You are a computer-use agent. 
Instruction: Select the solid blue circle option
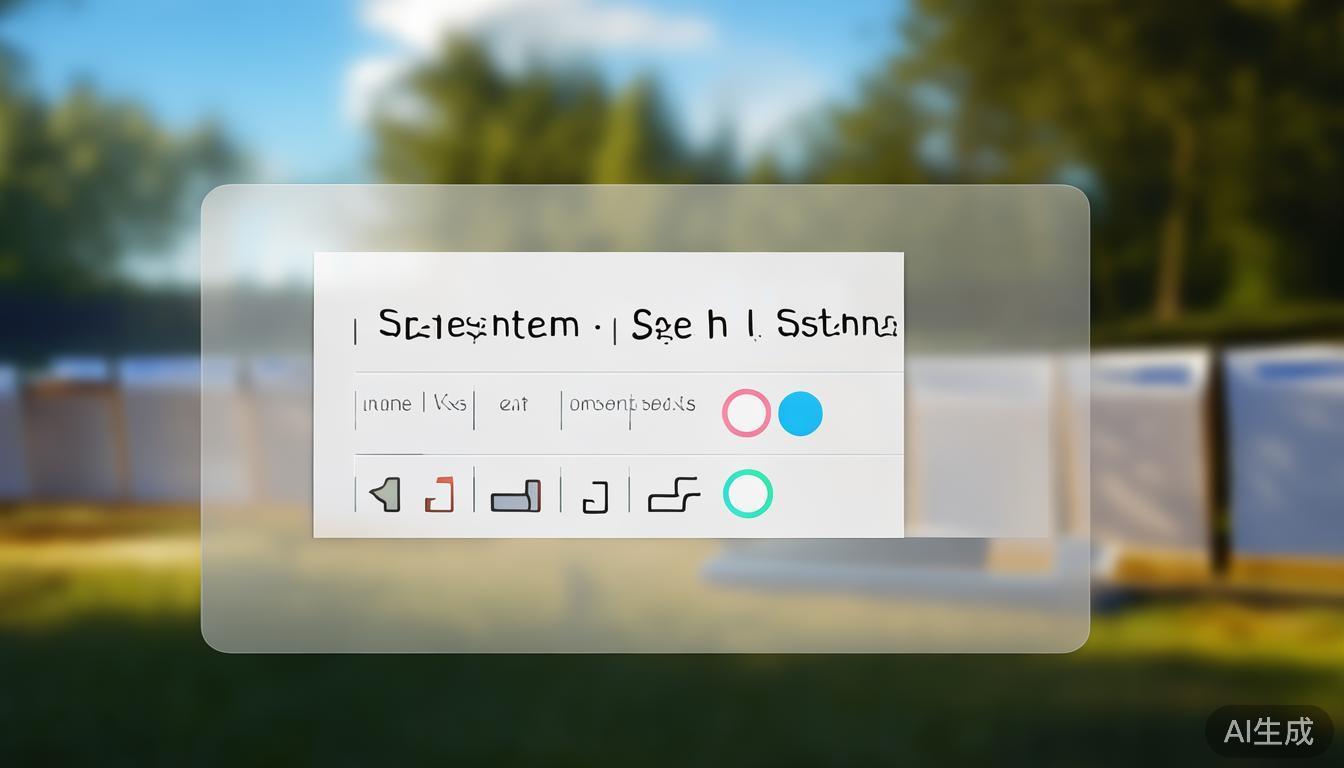click(800, 413)
